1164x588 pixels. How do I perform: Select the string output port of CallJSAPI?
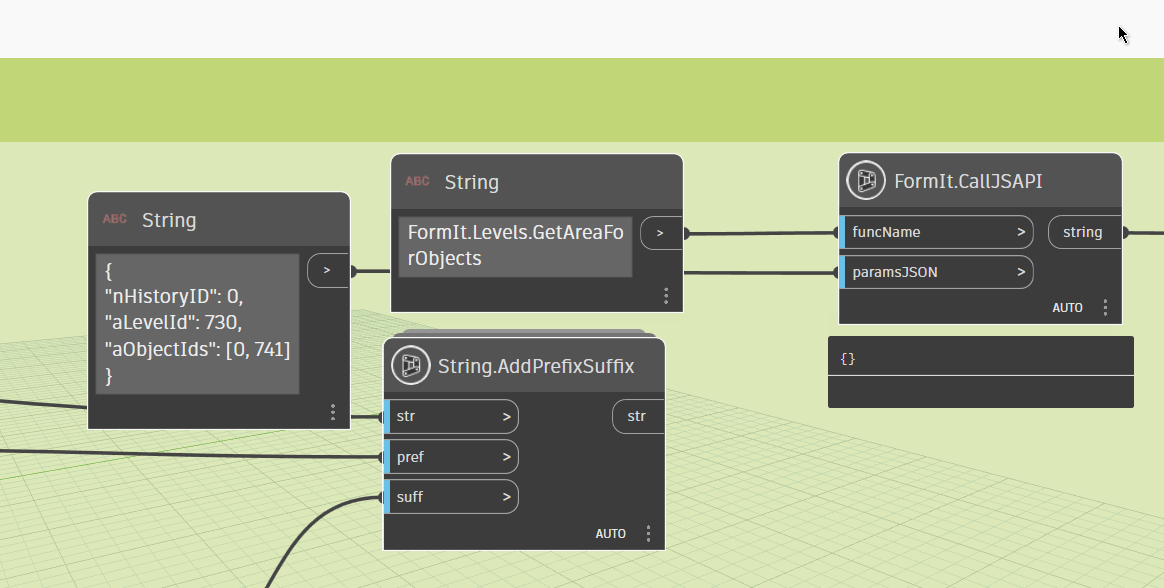[x=1084, y=231]
